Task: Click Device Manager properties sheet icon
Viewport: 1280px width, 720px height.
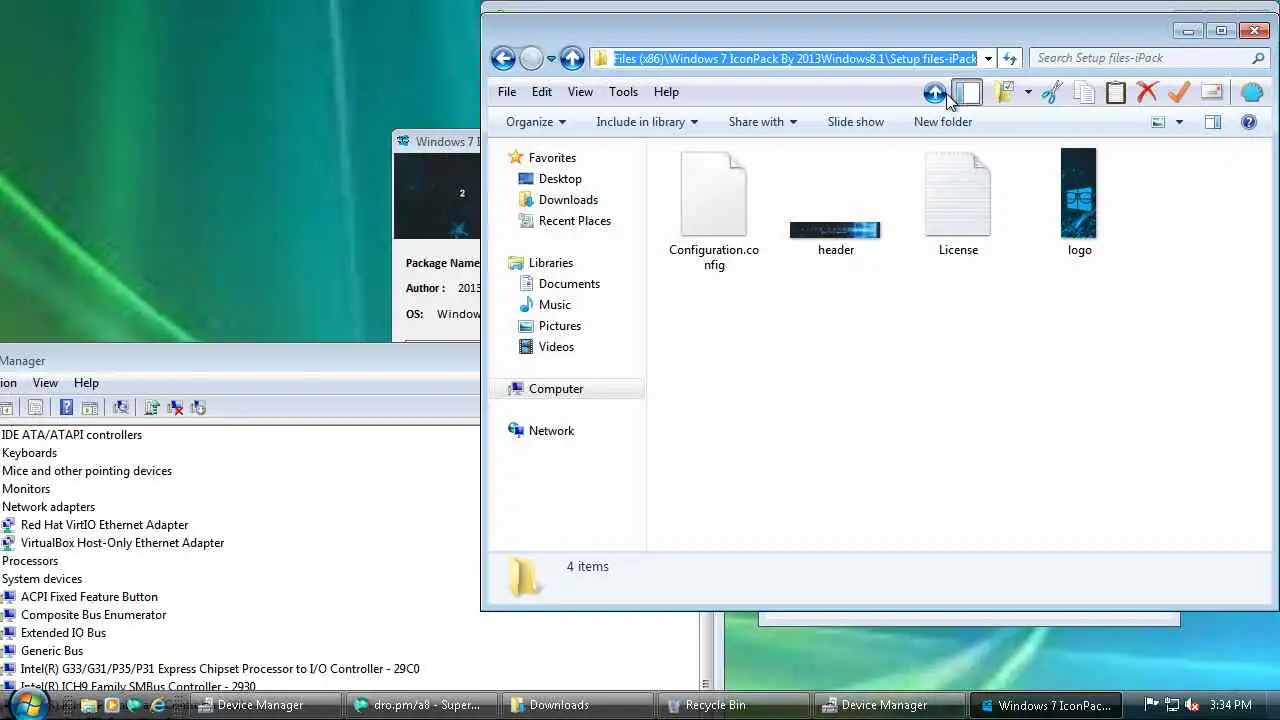Action: click(35, 407)
